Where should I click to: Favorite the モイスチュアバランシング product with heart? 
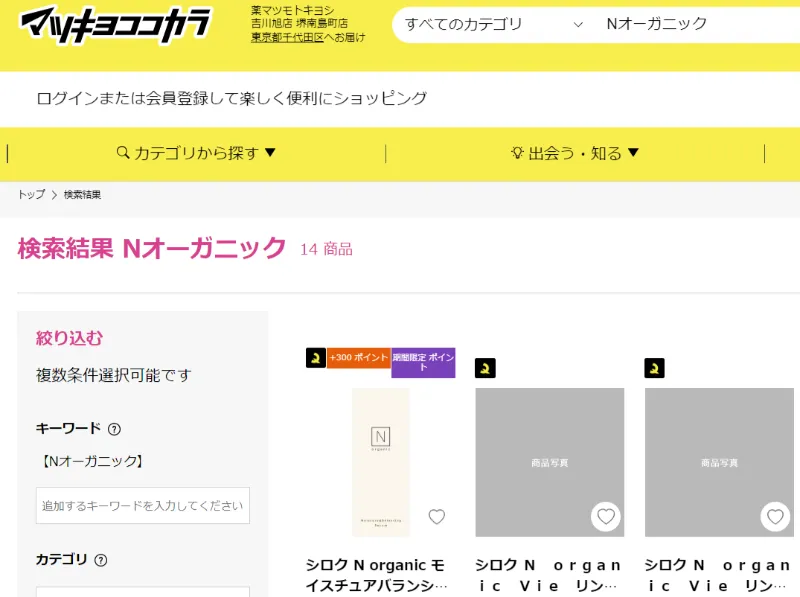coord(437,516)
